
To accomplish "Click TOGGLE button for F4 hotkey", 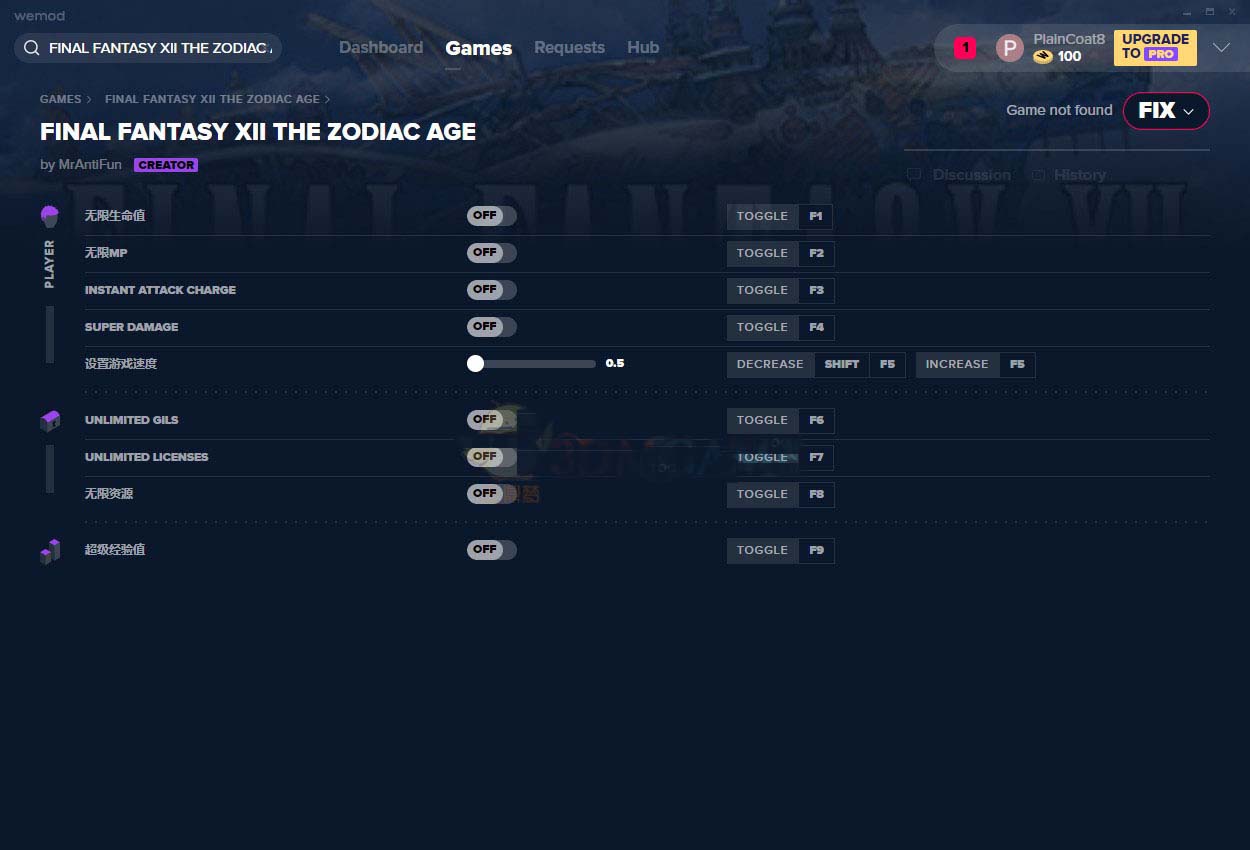I will [x=762, y=327].
